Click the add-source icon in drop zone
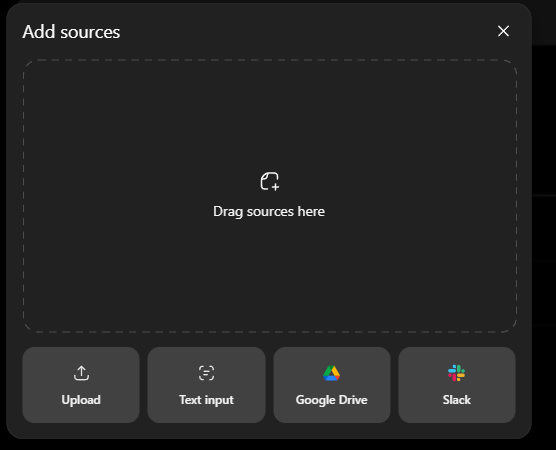Viewport: 556px width, 450px height. click(270, 181)
